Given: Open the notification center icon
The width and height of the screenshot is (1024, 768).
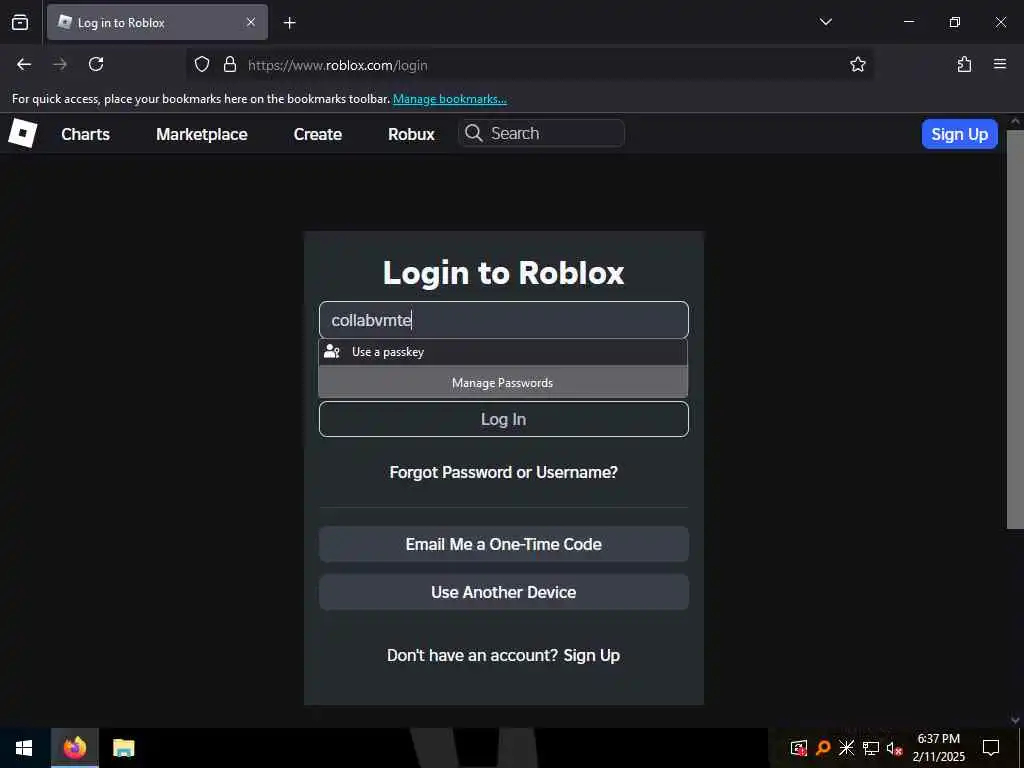Looking at the screenshot, I should tap(991, 748).
